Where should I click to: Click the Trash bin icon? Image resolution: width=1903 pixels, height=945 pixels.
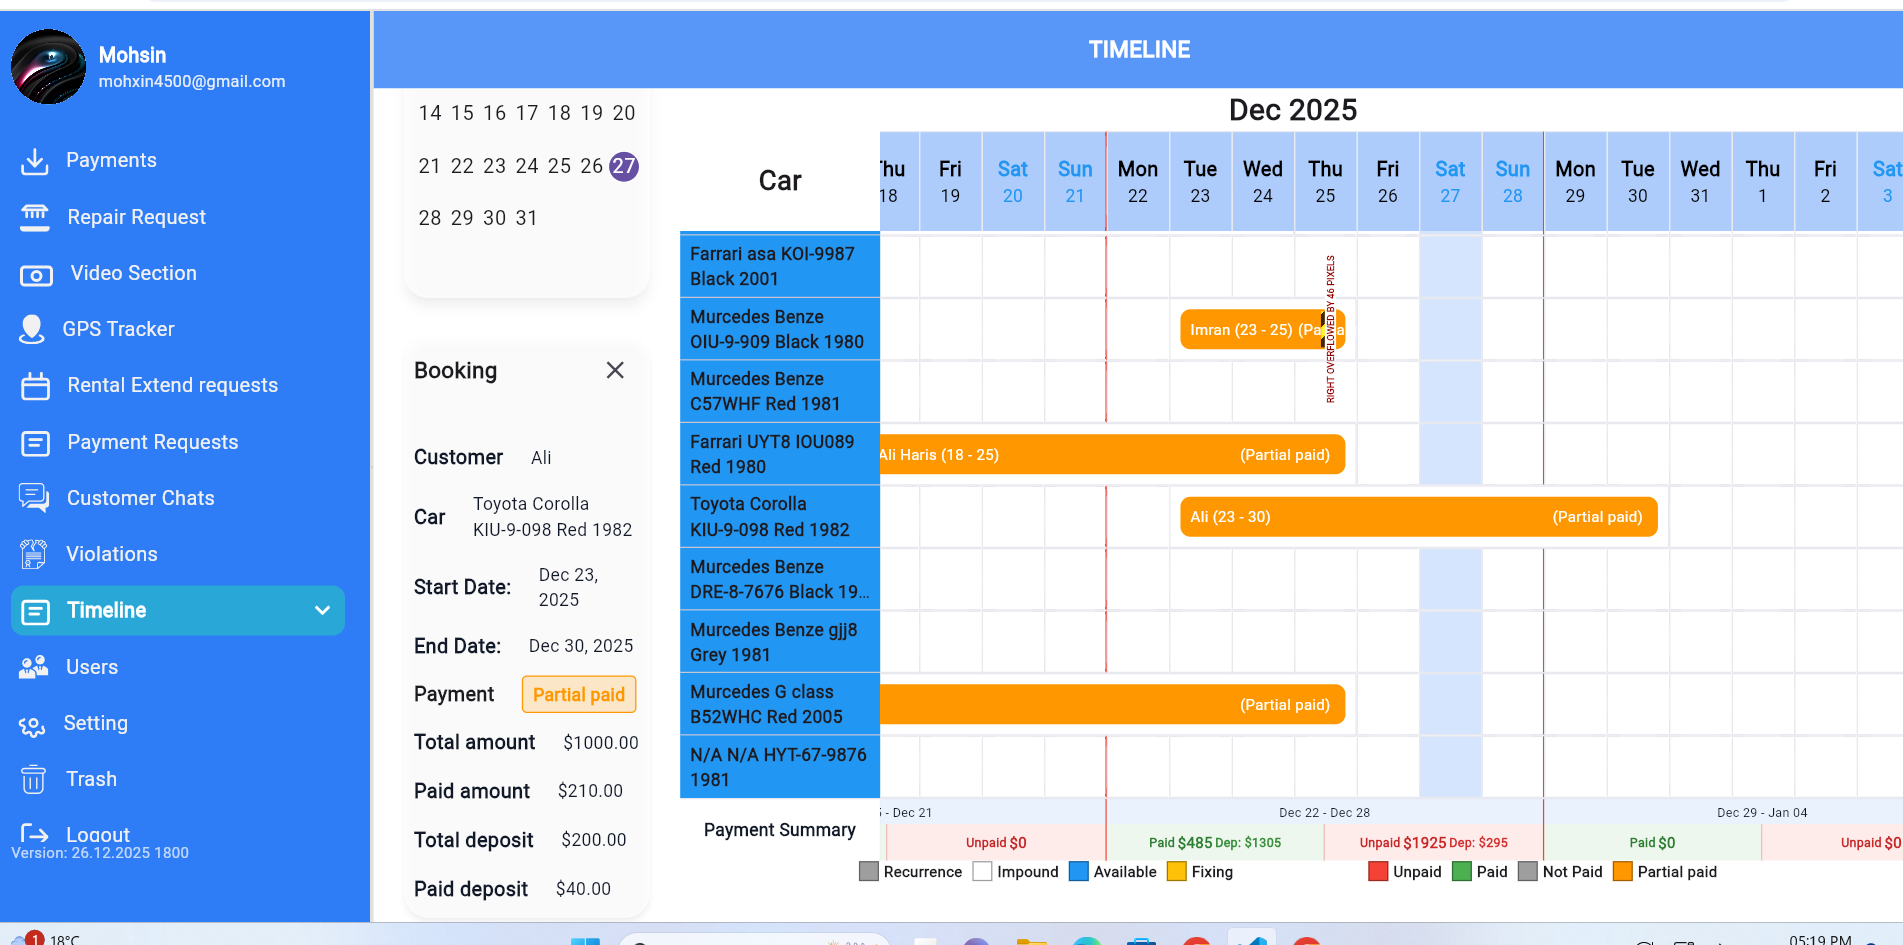tap(34, 779)
